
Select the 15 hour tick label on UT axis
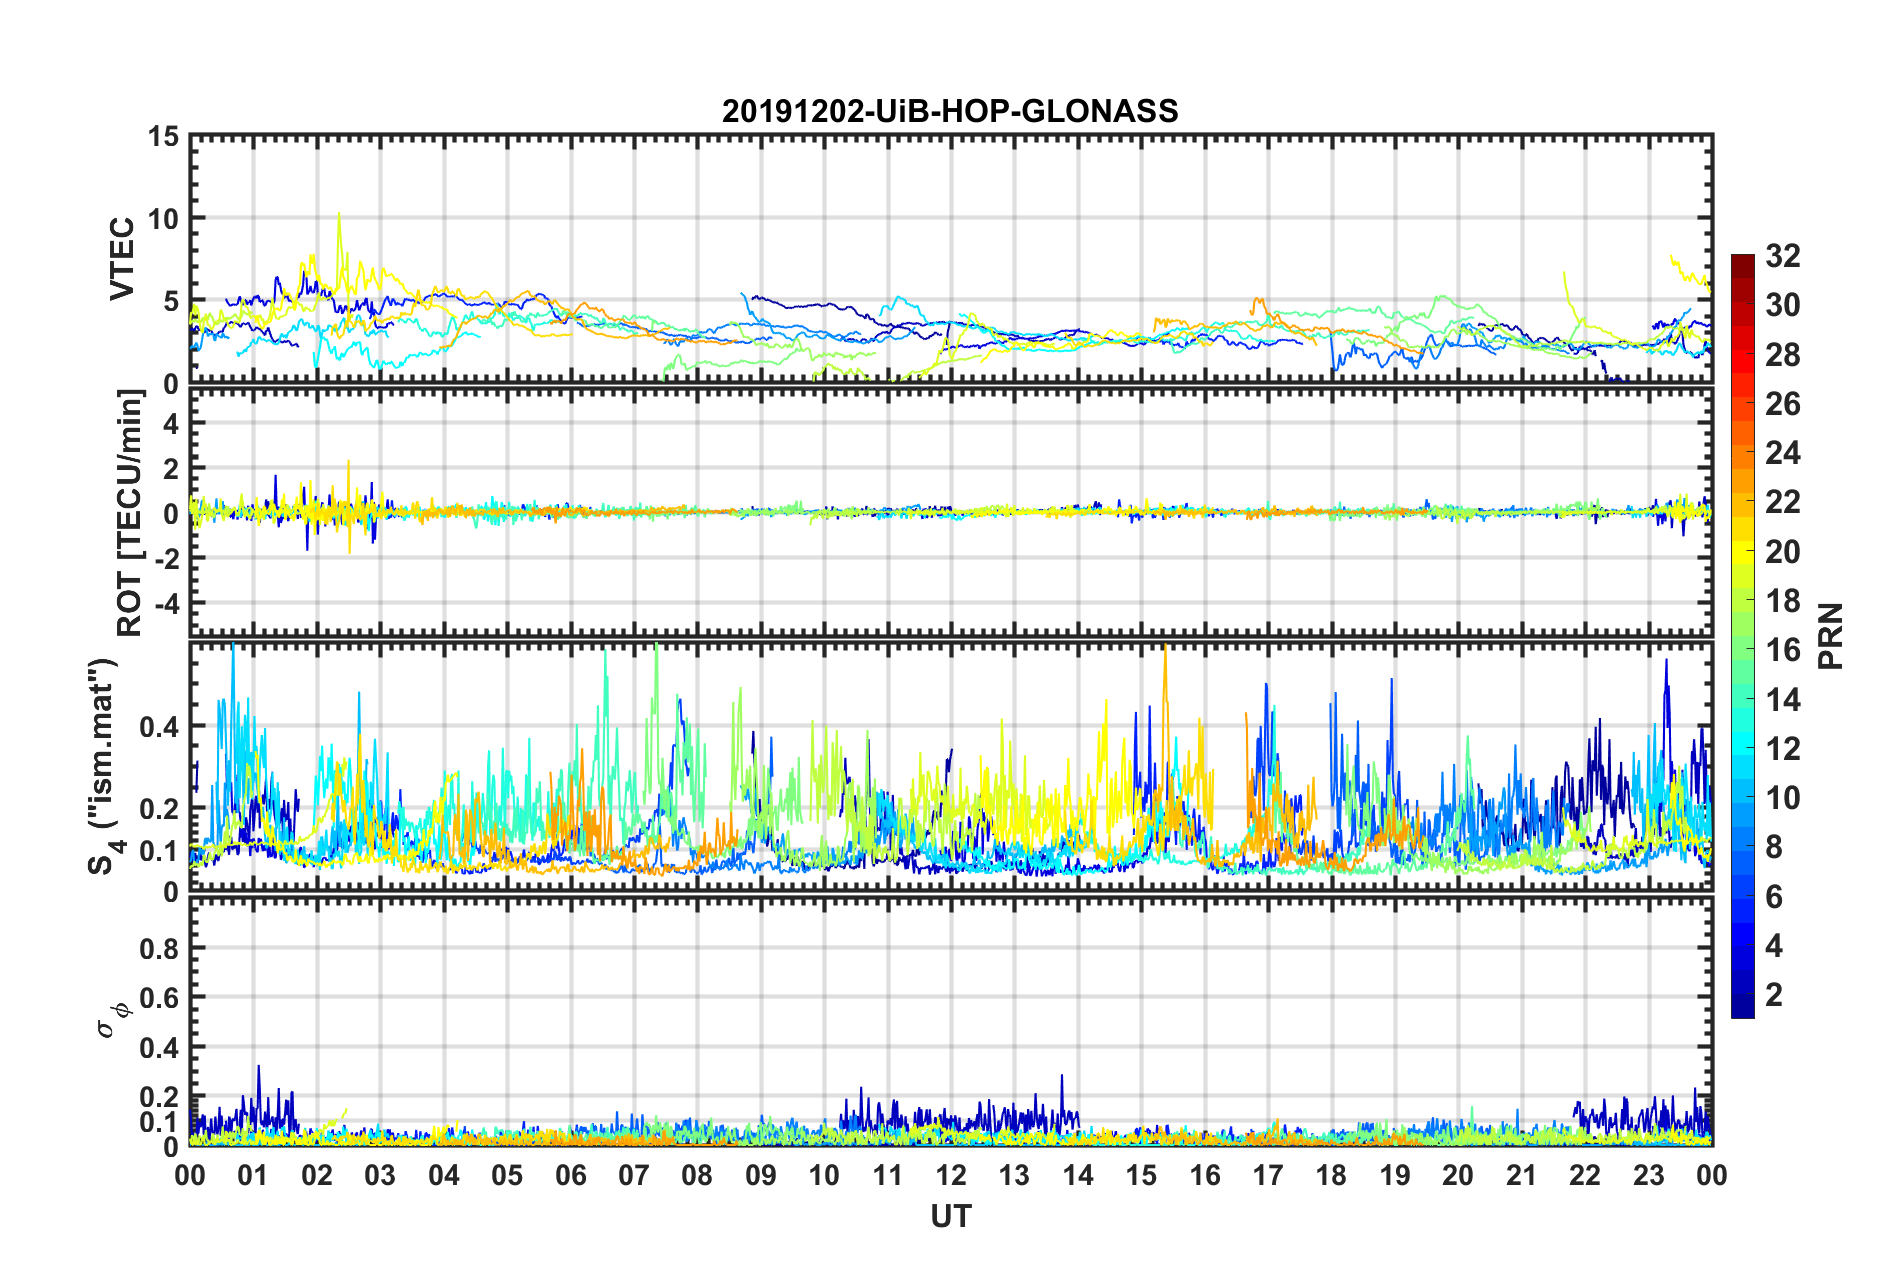click(1141, 1175)
